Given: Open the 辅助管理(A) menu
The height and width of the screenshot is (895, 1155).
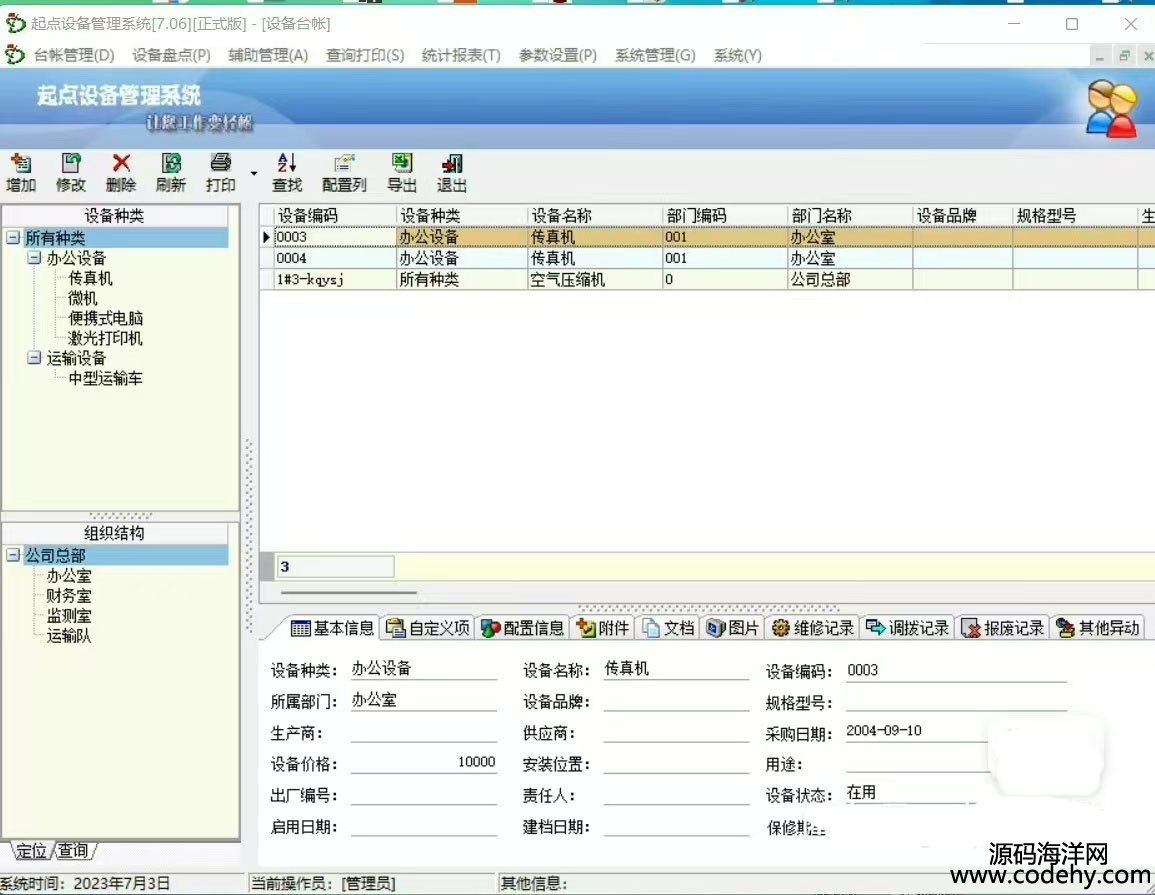Looking at the screenshot, I should coord(268,55).
